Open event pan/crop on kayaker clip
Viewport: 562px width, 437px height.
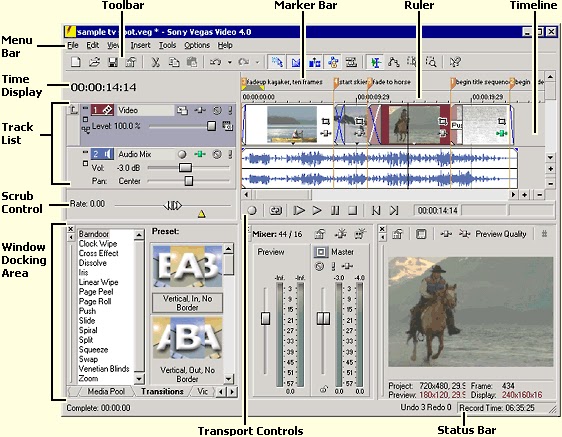[325, 122]
